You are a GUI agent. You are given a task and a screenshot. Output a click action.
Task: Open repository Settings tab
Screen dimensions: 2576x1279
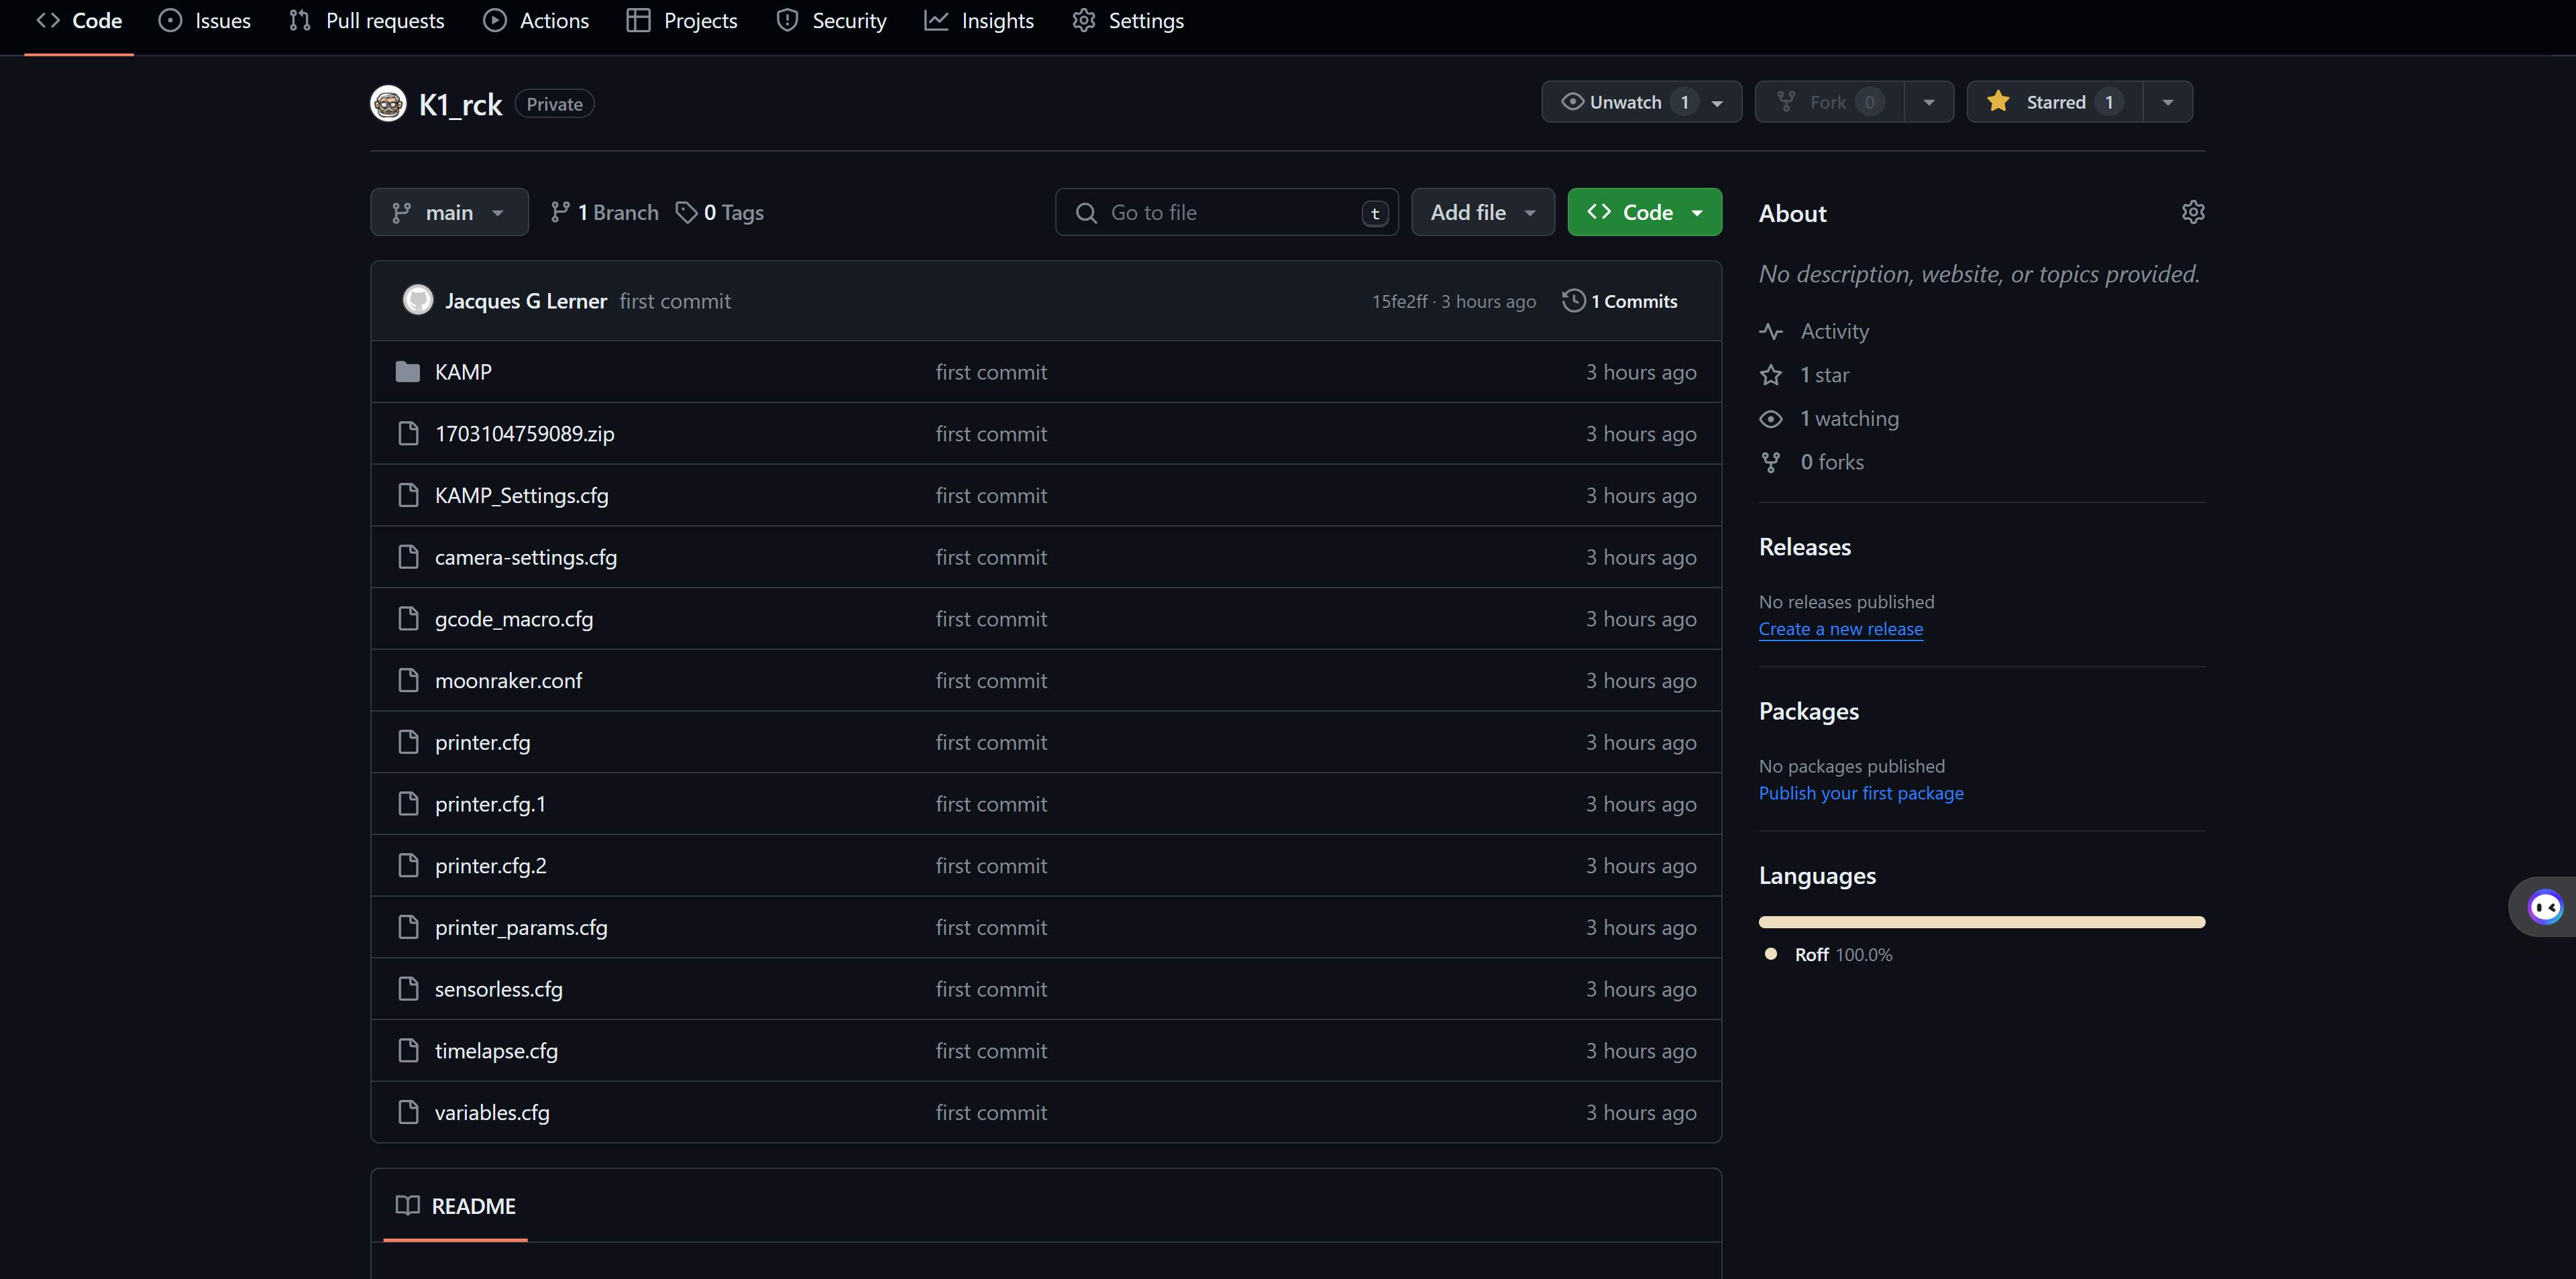(x=1128, y=21)
